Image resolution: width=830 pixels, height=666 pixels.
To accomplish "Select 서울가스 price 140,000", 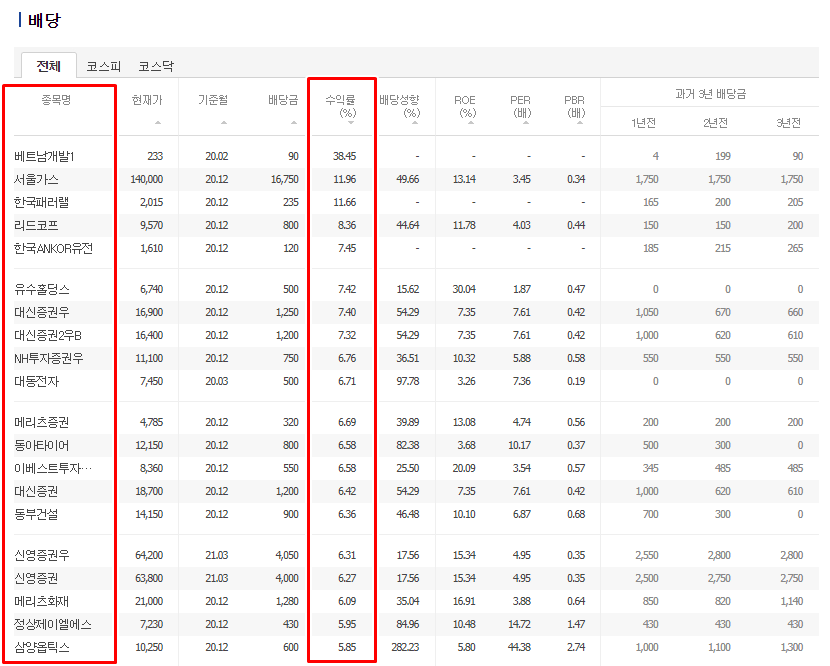I will click(x=147, y=179).
